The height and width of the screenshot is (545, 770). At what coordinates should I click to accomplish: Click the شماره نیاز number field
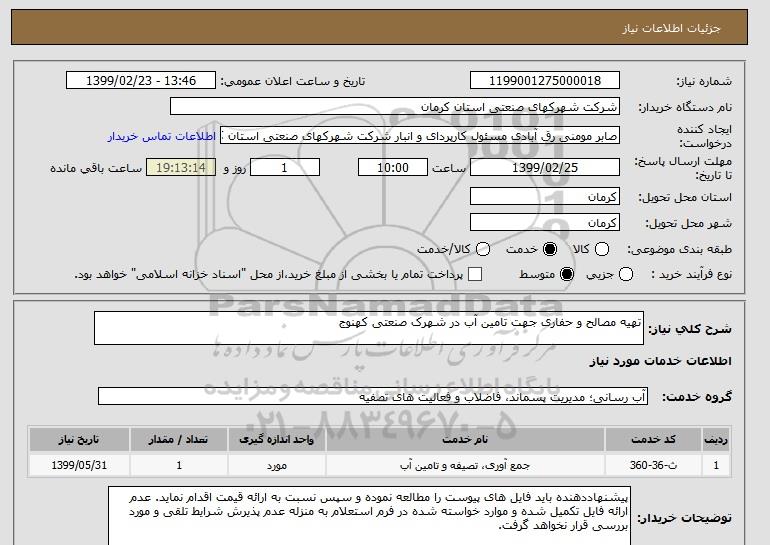(x=545, y=81)
